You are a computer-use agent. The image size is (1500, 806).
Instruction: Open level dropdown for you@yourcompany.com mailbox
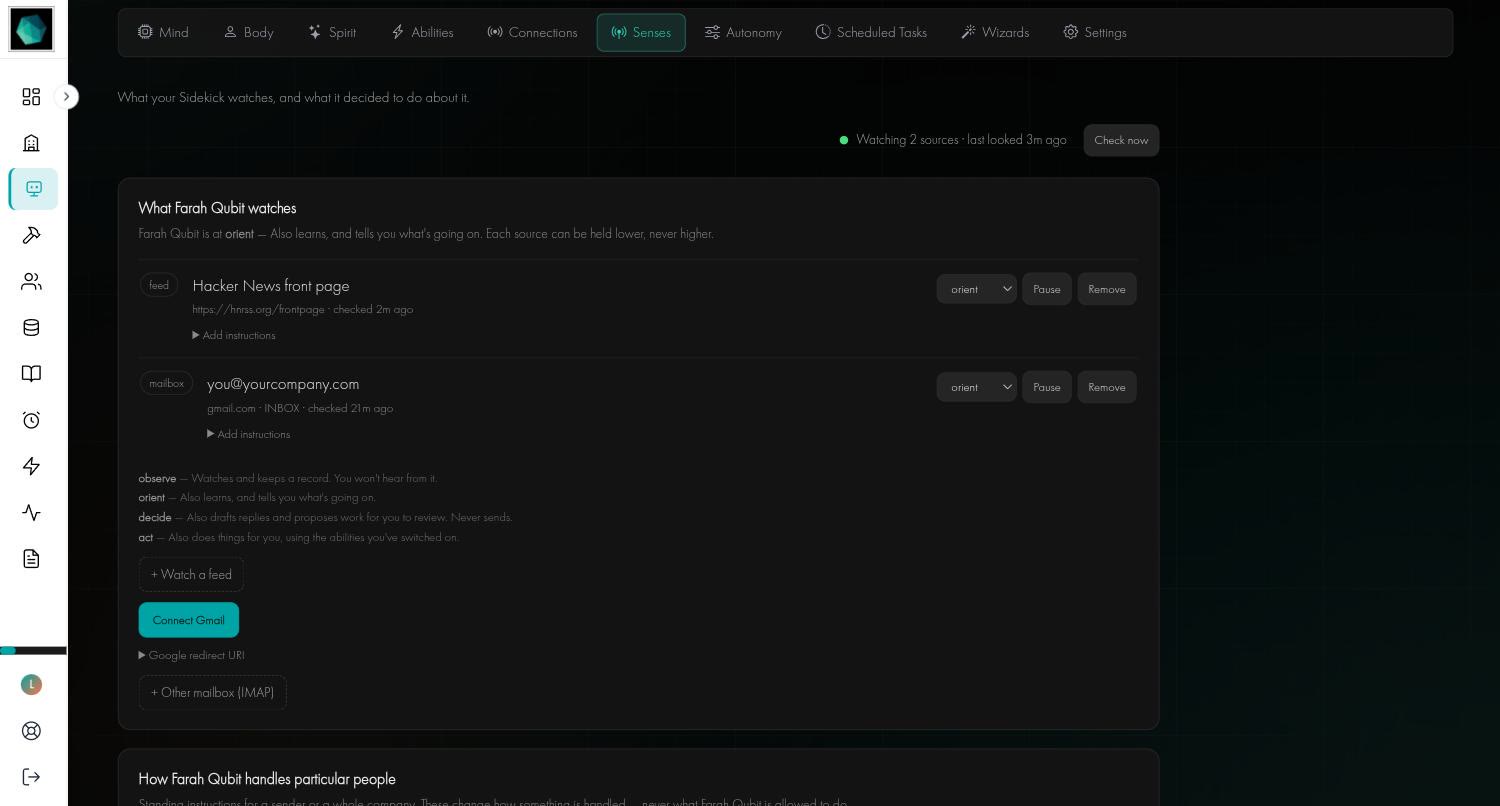tap(976, 387)
